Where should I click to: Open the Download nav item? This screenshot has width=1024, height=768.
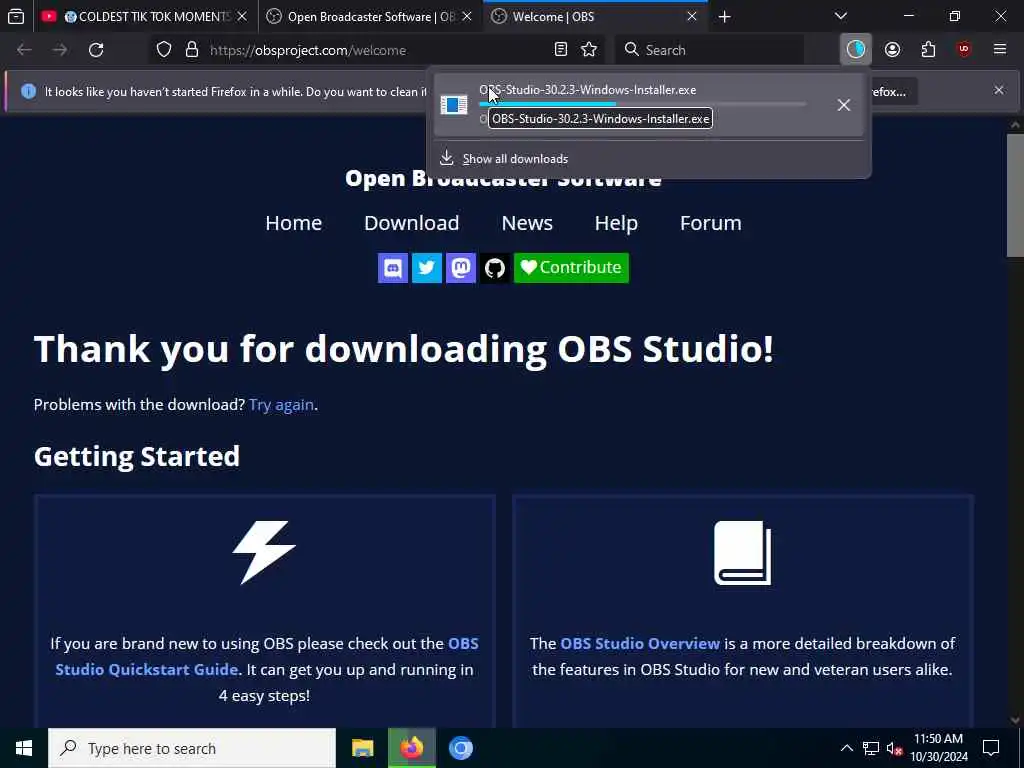click(411, 223)
